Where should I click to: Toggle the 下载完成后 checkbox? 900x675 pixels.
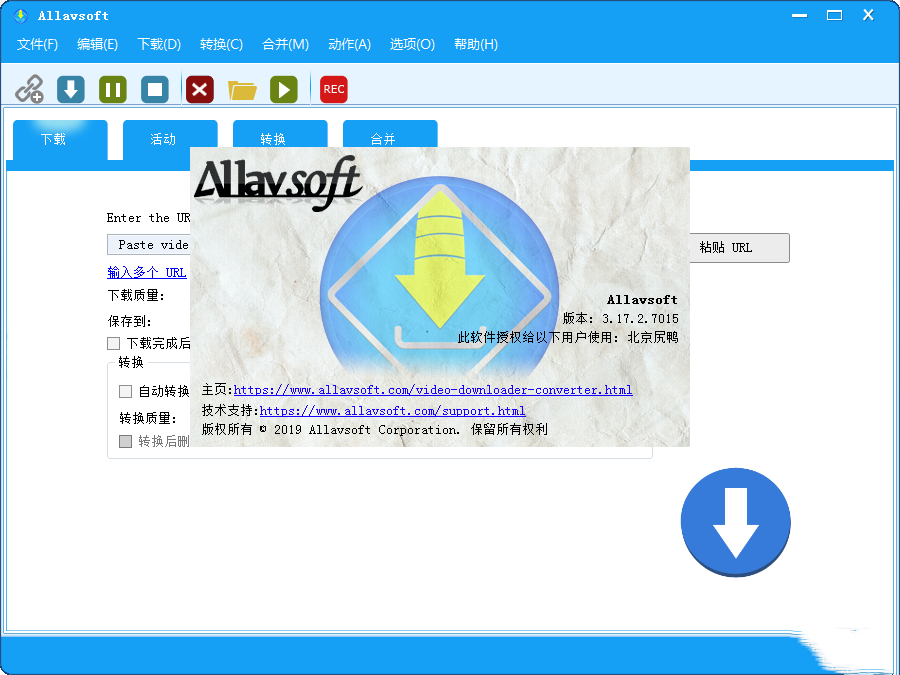click(114, 343)
